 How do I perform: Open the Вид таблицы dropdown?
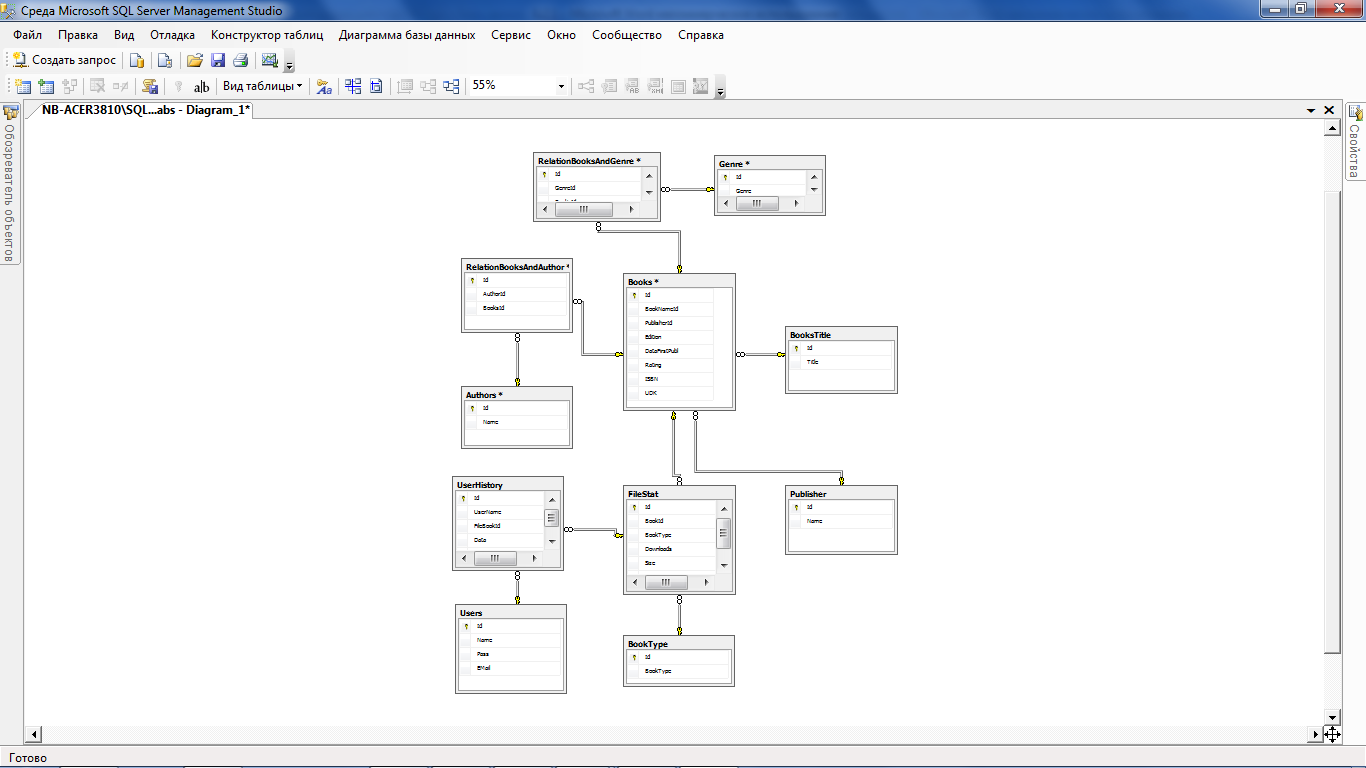[263, 86]
